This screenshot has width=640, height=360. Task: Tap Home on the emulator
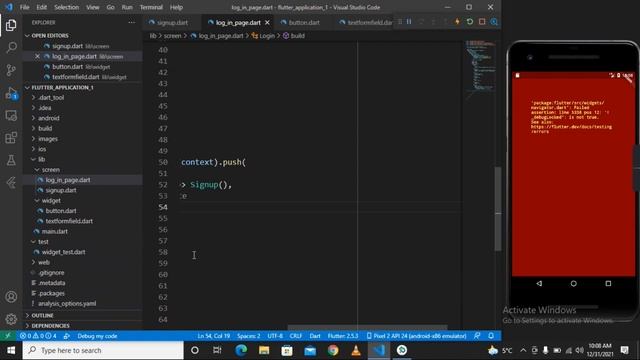click(x=573, y=283)
